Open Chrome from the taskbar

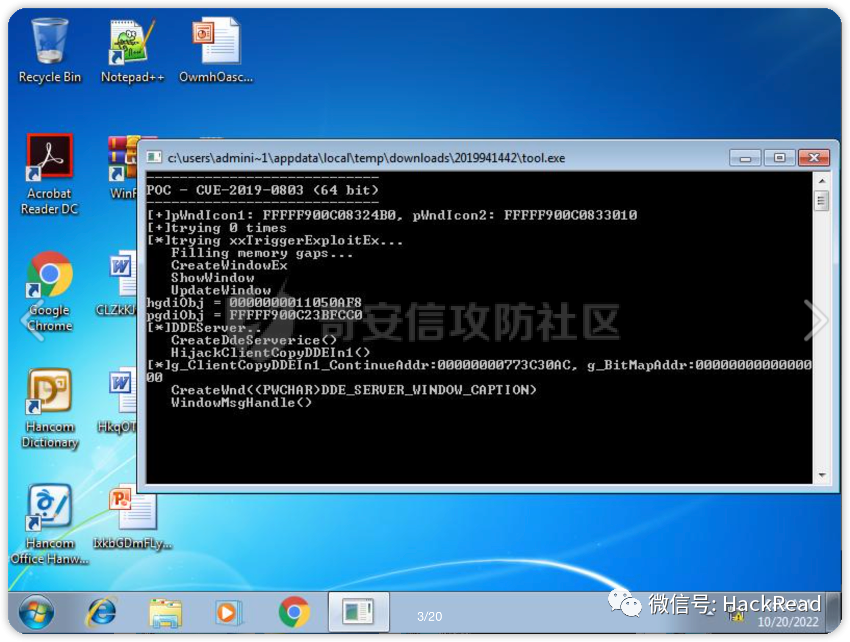tap(294, 612)
